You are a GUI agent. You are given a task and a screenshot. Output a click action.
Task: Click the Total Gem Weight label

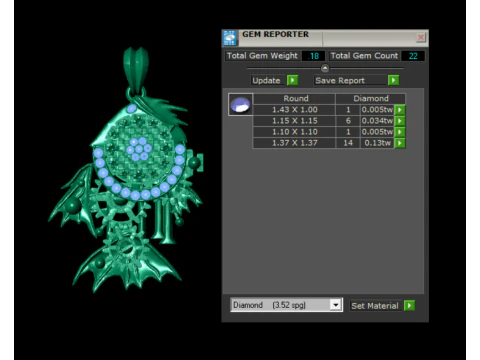click(262, 56)
